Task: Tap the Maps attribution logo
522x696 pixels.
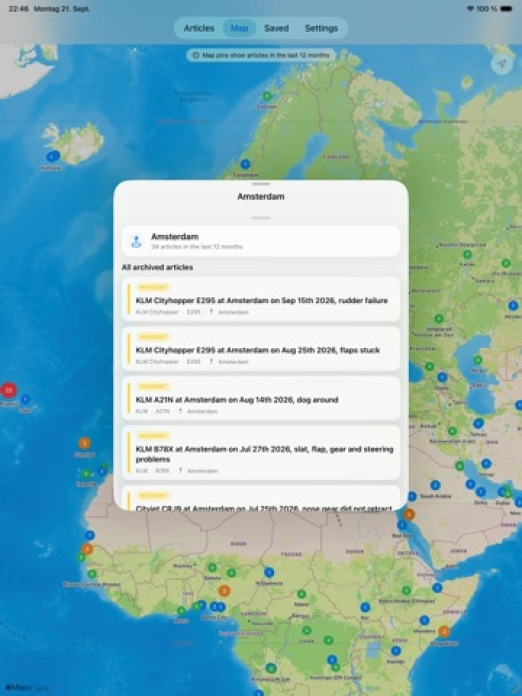Action: tap(18, 687)
